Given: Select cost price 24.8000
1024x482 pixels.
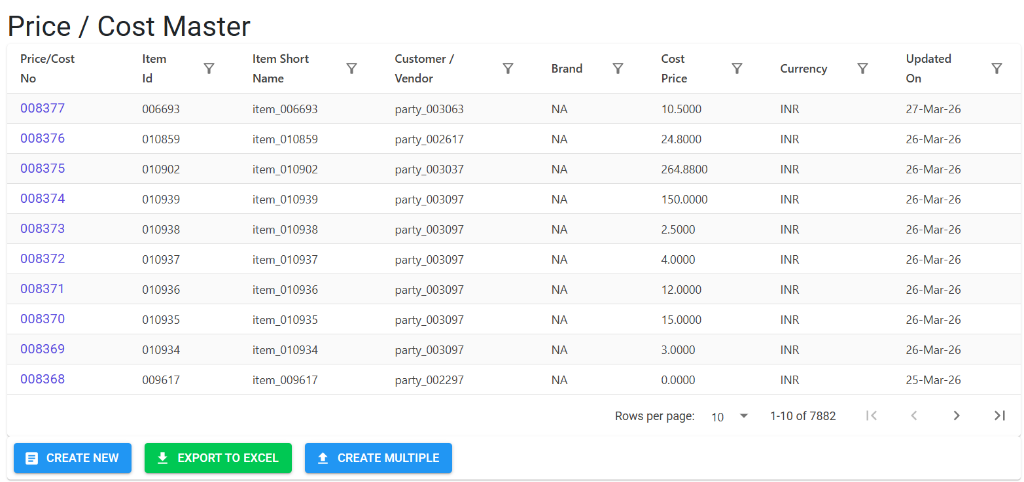Looking at the screenshot, I should click(681, 139).
